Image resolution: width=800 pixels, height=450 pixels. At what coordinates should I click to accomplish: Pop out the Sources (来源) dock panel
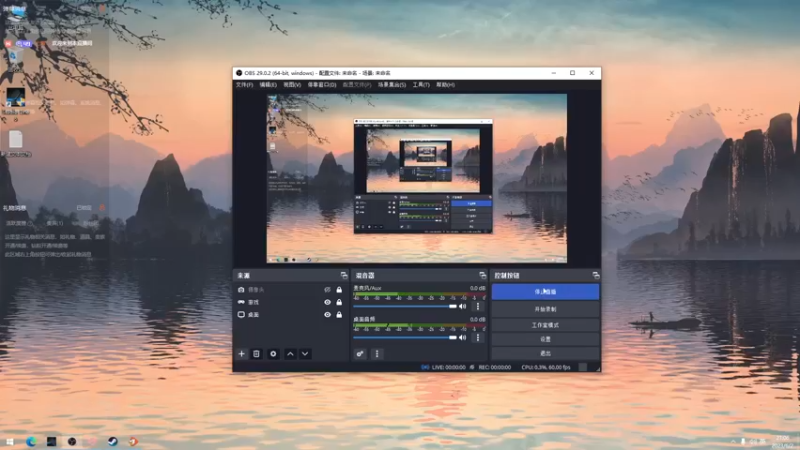coord(344,276)
